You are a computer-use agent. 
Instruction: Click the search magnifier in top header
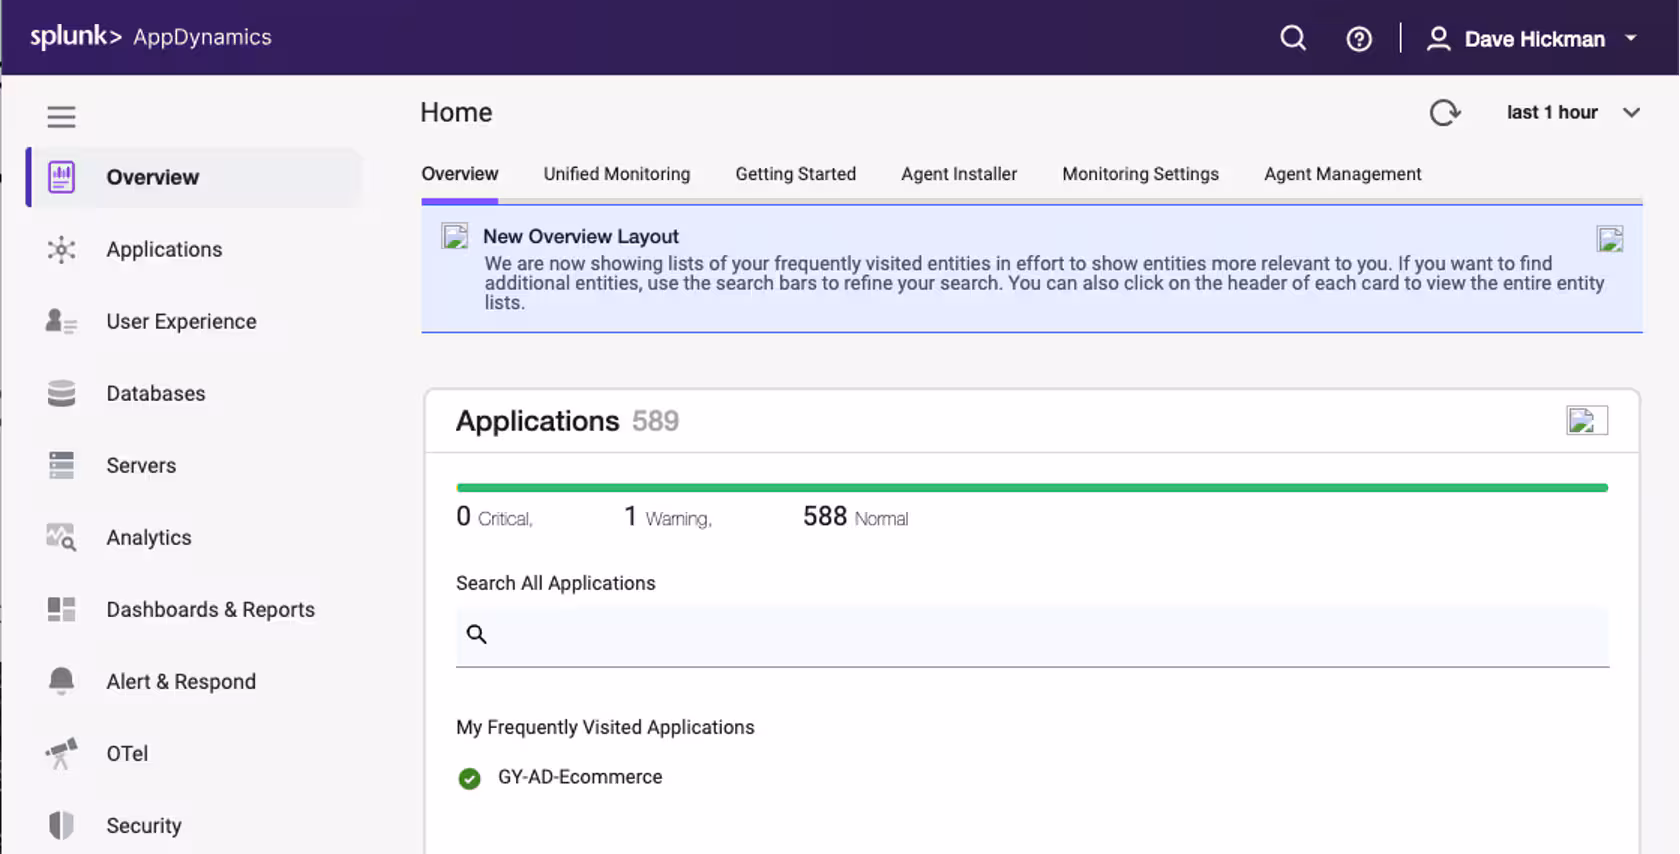click(1293, 38)
